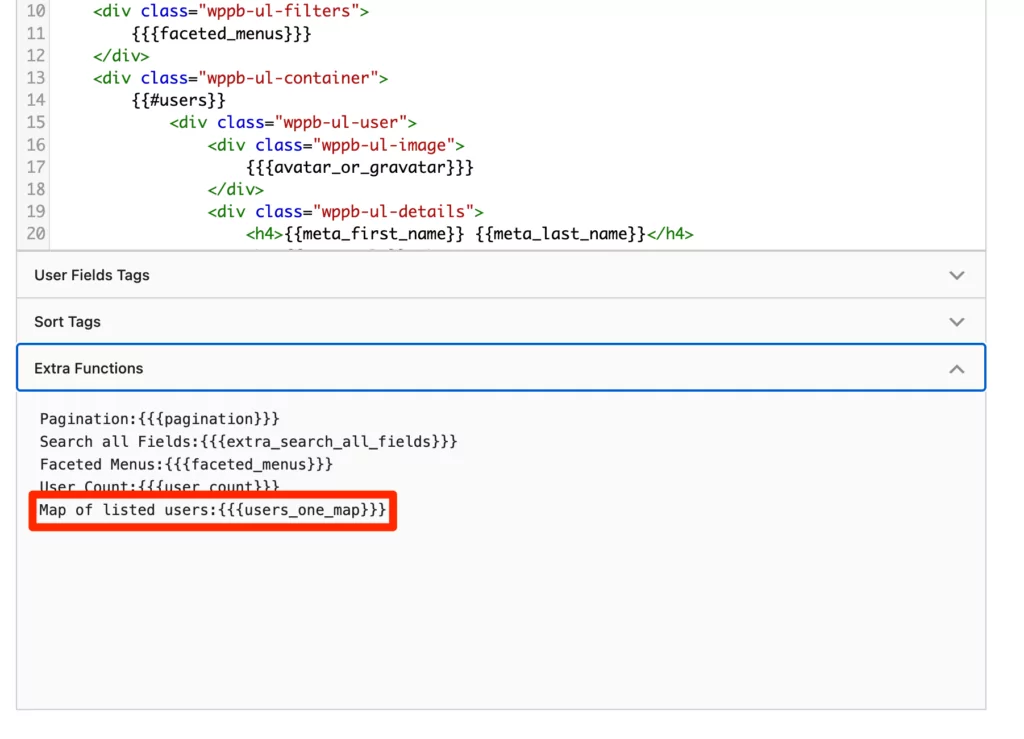
Task: Collapse the Extra Functions section
Action: point(501,368)
